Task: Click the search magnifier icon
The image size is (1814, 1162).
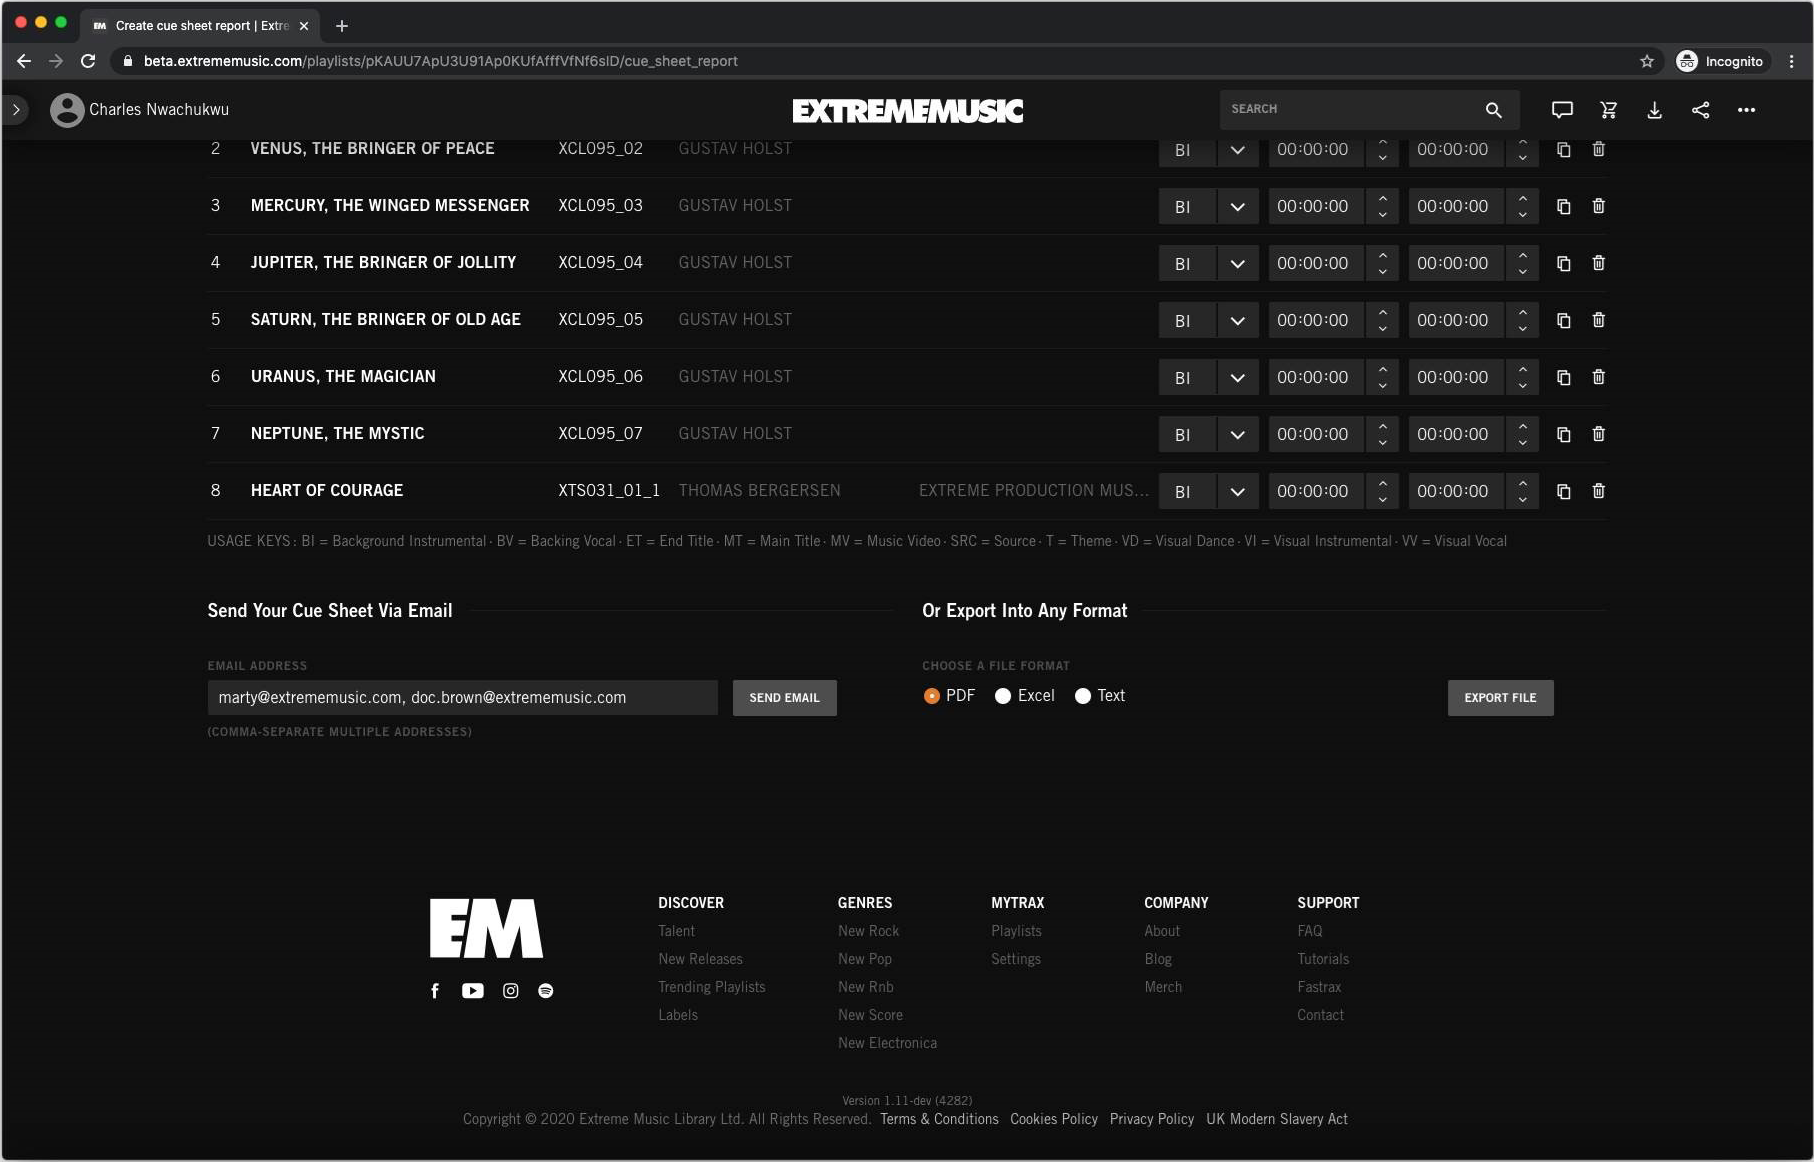Action: (1493, 110)
